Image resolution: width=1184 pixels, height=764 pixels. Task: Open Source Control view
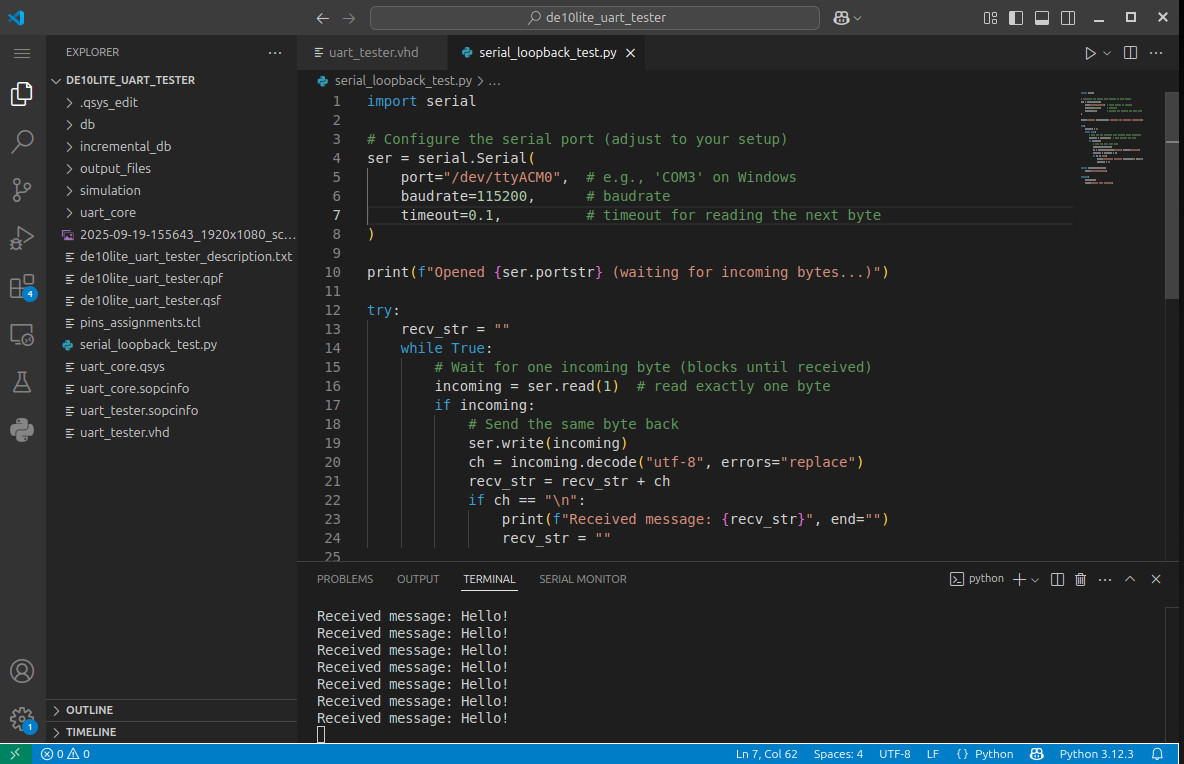[22, 189]
